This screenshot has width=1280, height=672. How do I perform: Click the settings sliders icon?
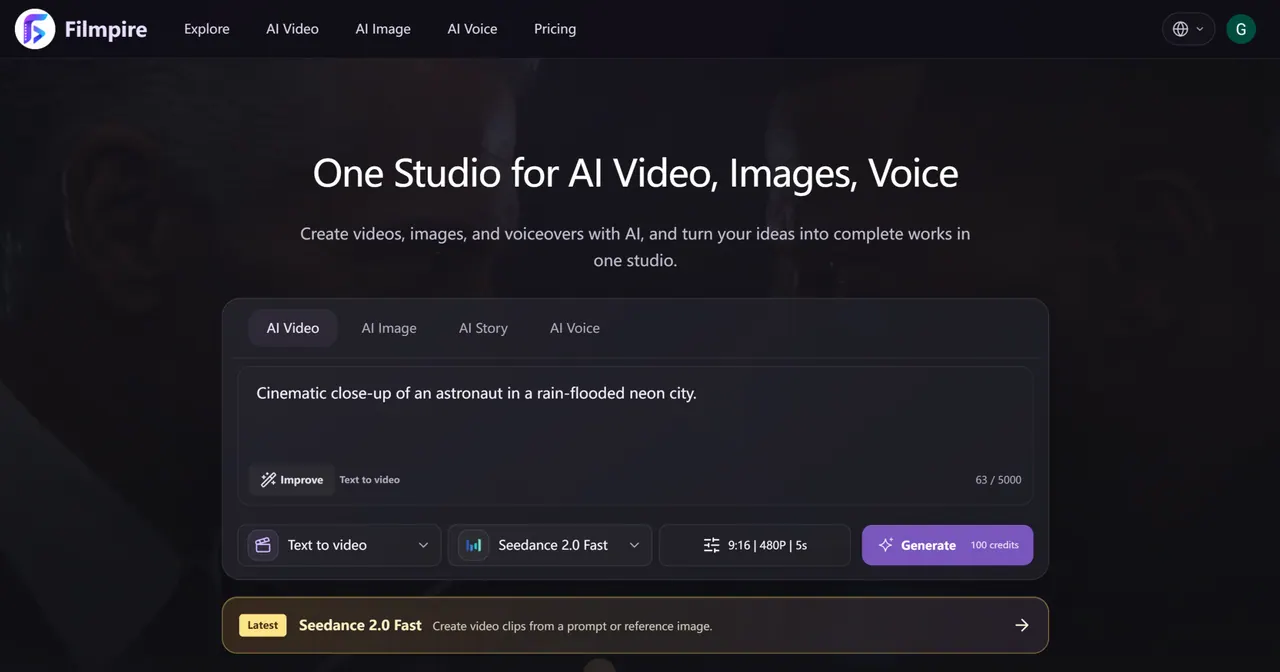pos(711,545)
